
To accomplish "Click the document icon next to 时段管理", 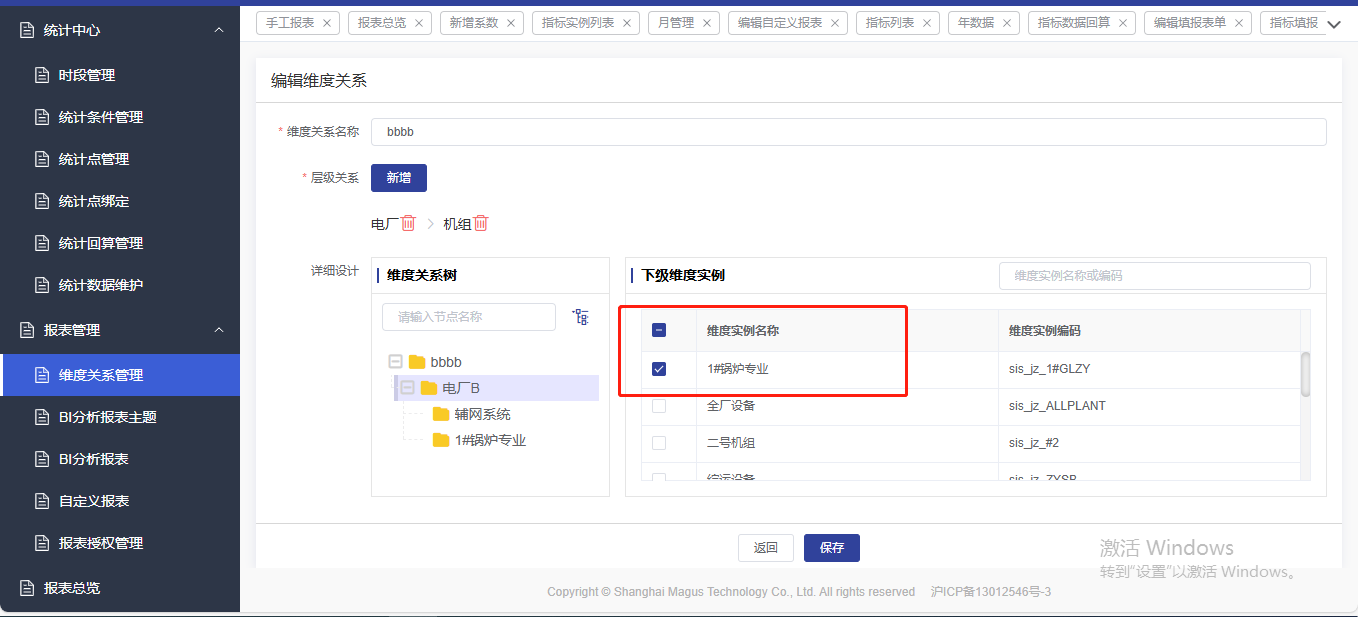I will 42,75.
